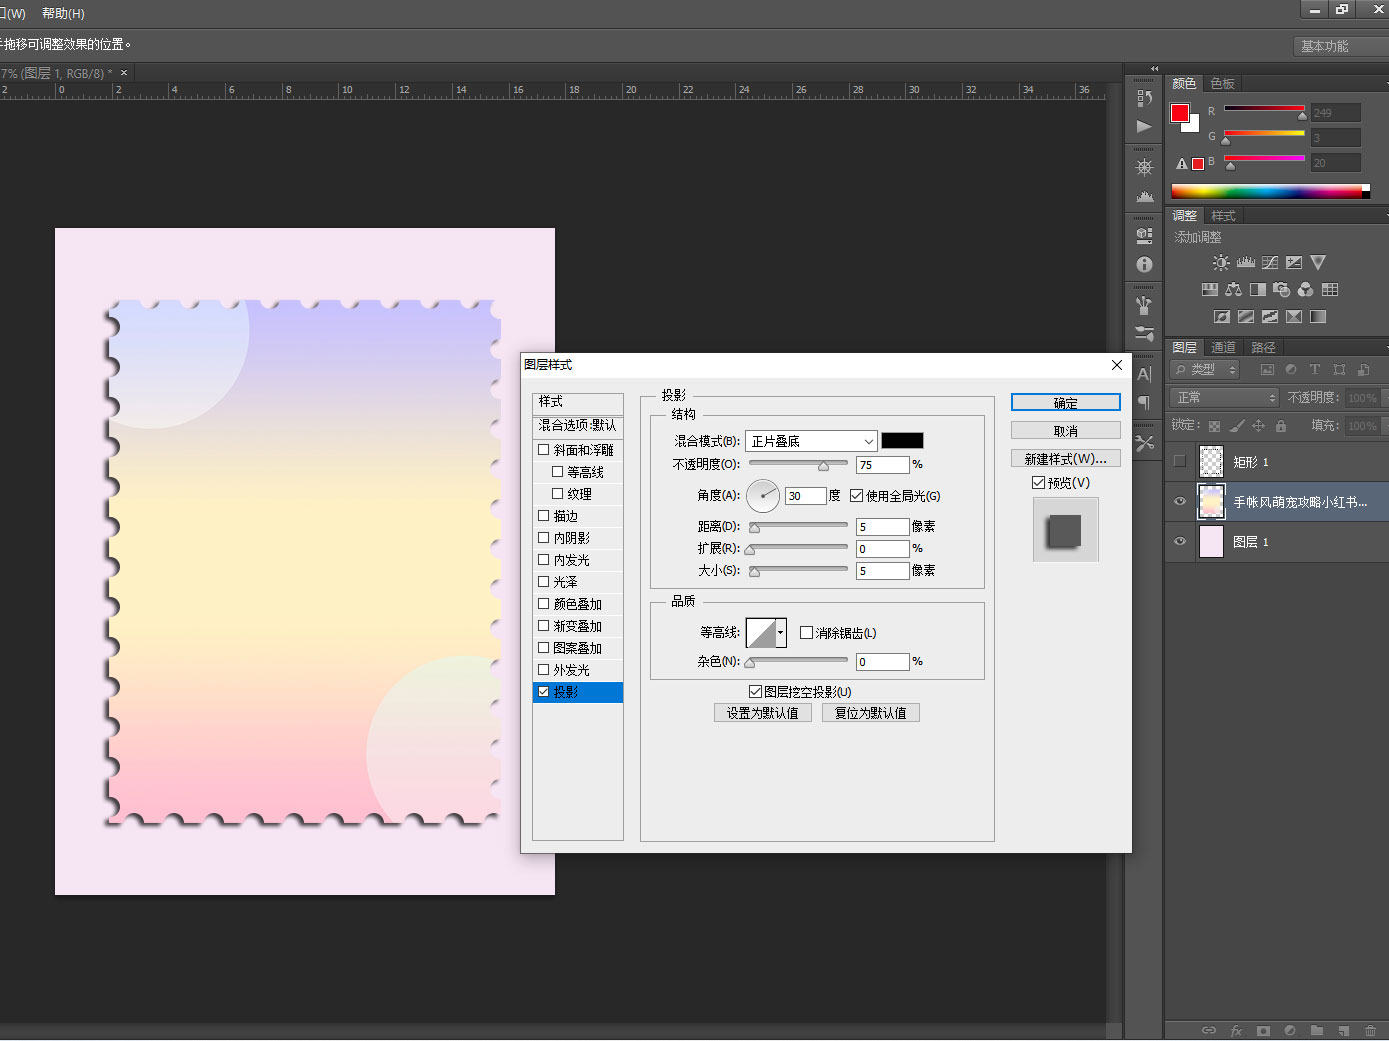Open the History panel icon
The image size is (1389, 1041).
tap(1144, 98)
